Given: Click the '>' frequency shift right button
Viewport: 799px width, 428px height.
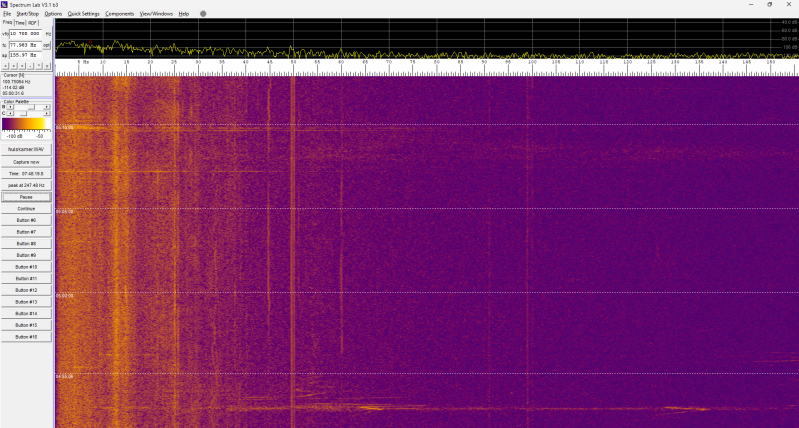Looking at the screenshot, I should (x=13, y=66).
